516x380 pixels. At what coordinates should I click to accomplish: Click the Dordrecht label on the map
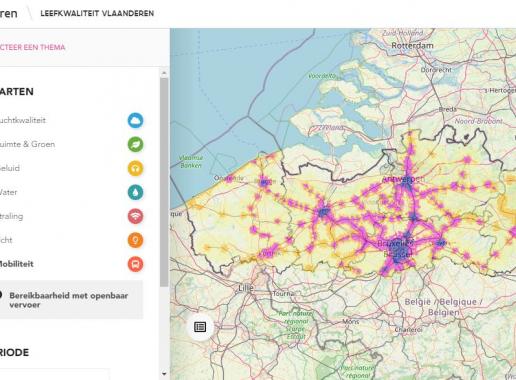coord(436,70)
